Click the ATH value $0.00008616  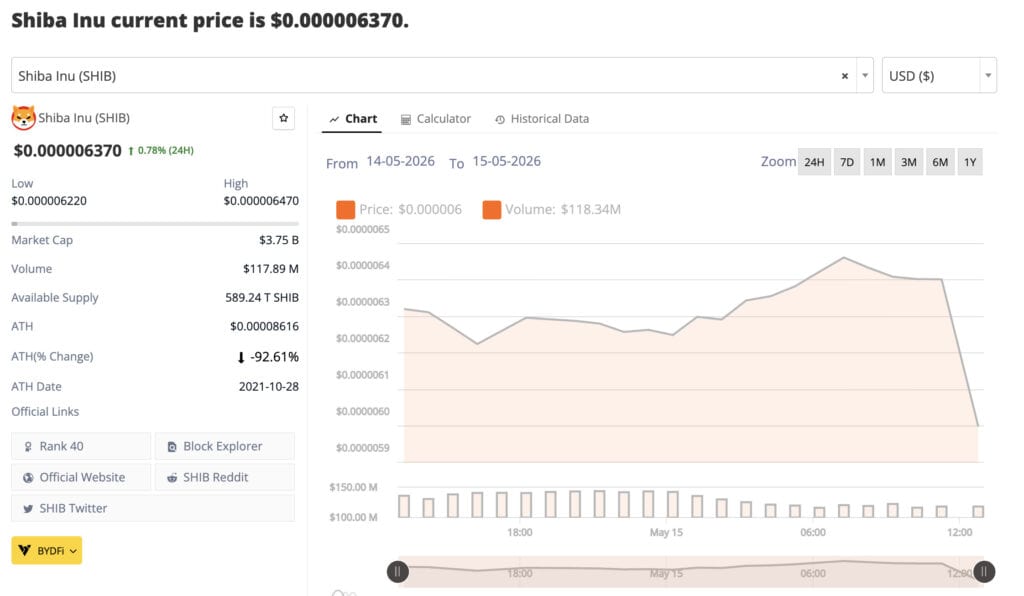pos(264,326)
